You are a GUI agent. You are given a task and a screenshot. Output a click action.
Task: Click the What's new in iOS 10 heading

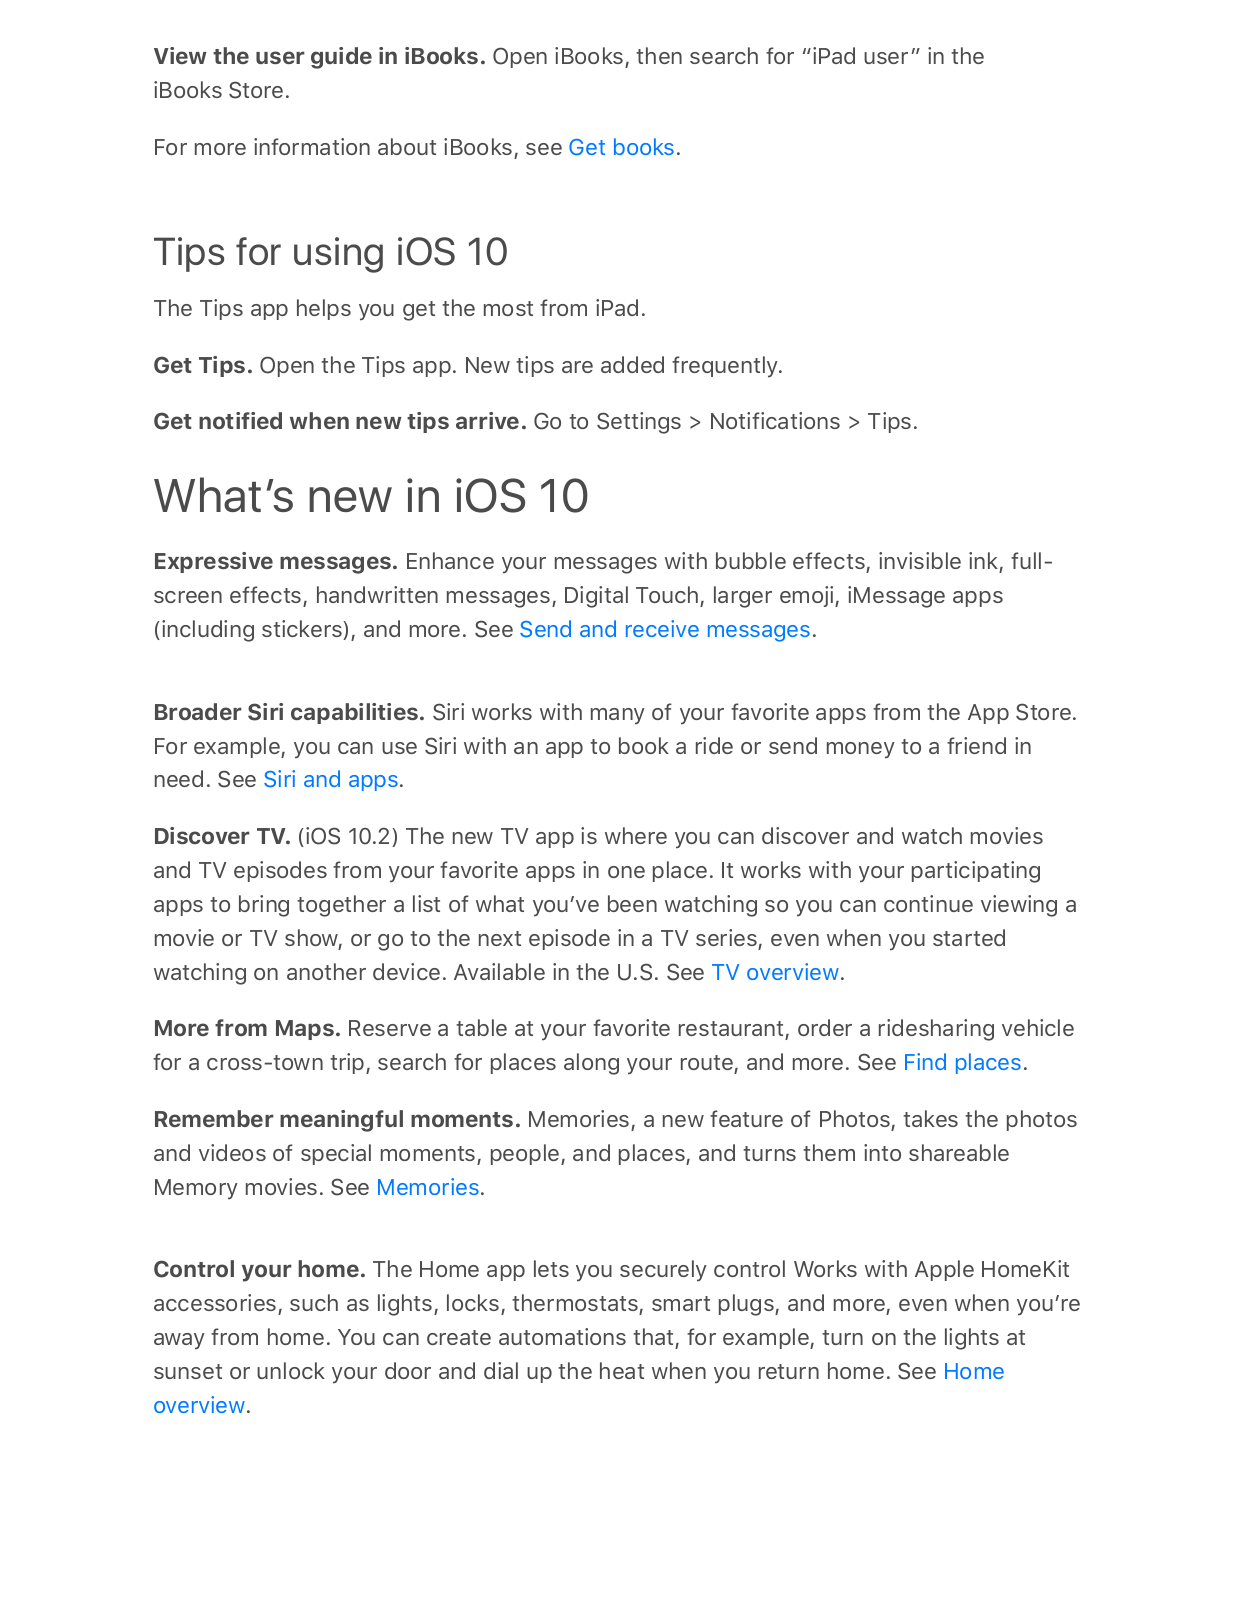coord(371,496)
